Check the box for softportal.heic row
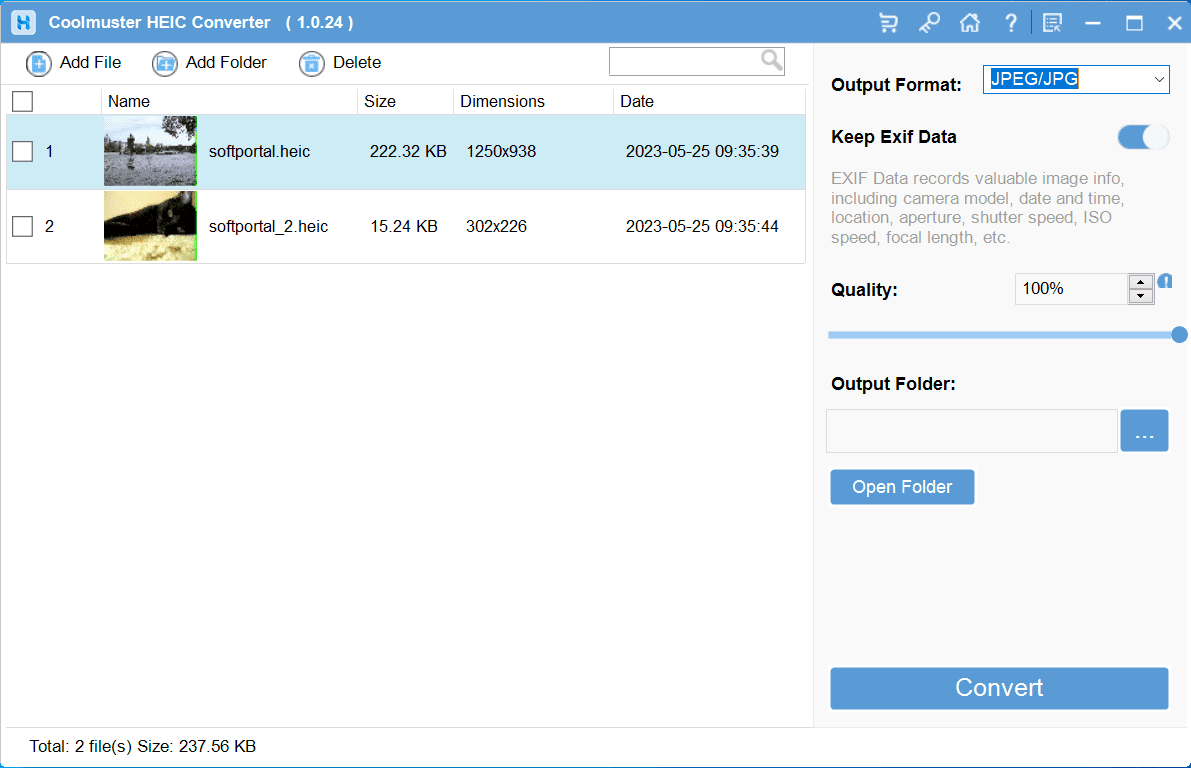The image size is (1191, 768). pyautogui.click(x=23, y=151)
